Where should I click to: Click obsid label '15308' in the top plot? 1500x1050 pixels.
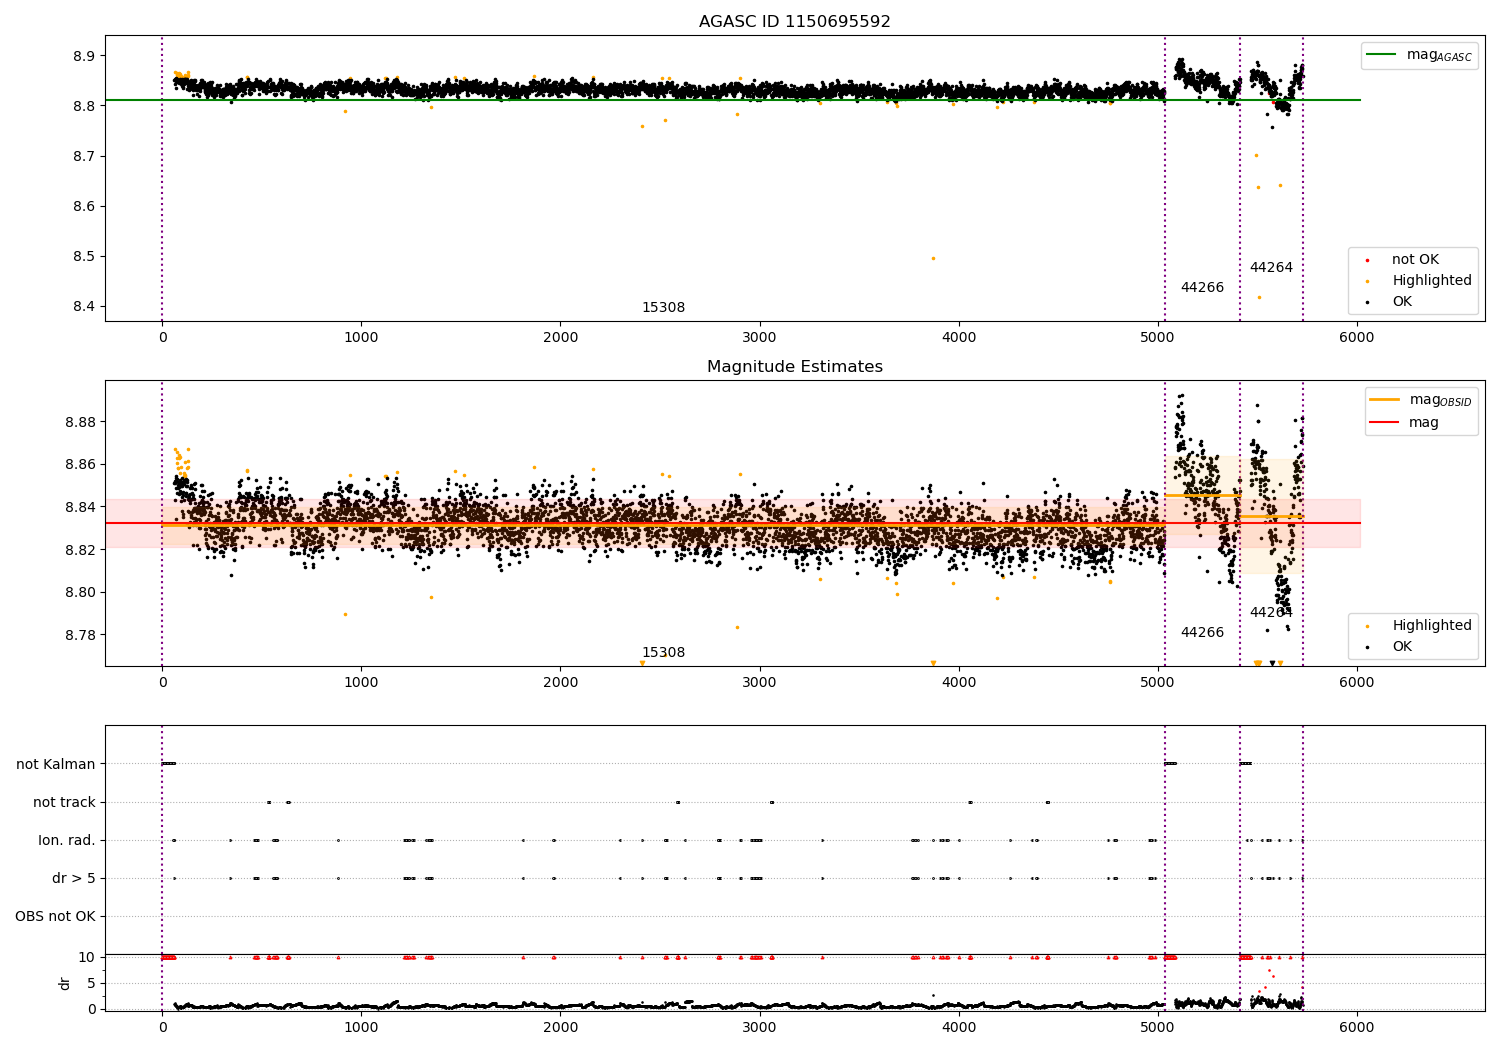pos(663,308)
